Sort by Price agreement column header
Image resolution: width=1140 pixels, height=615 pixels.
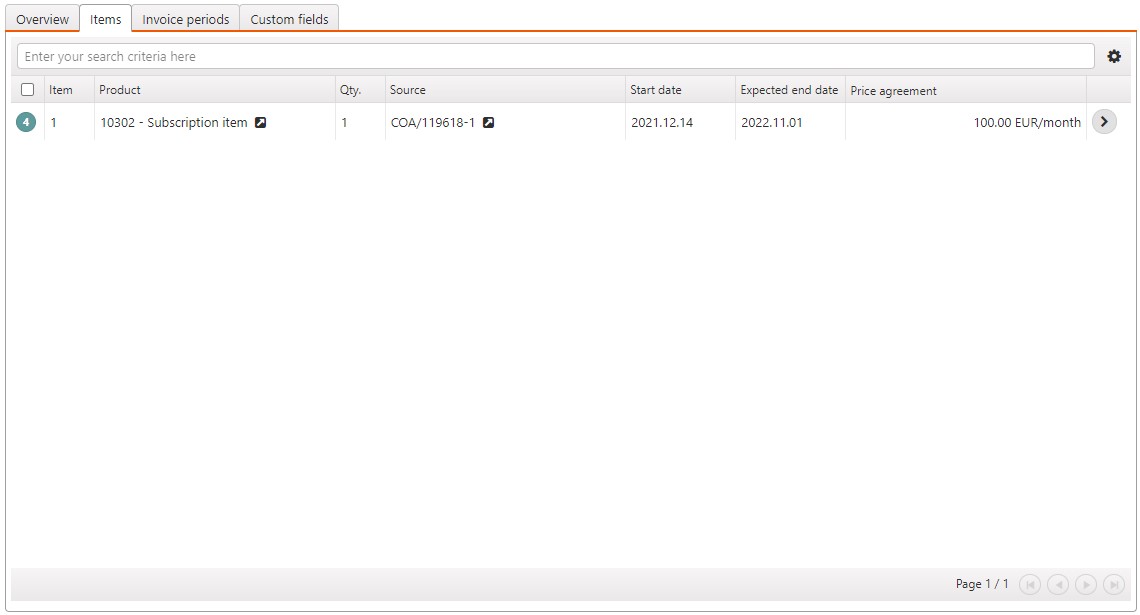893,90
